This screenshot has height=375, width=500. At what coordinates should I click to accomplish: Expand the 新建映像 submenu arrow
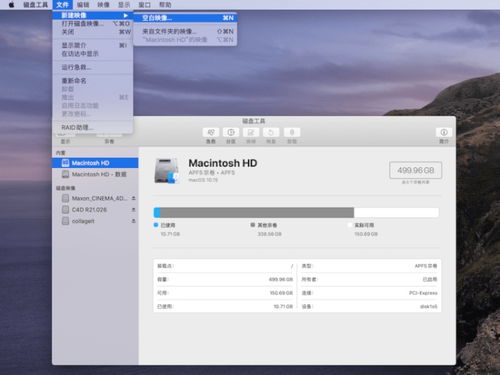click(x=126, y=15)
